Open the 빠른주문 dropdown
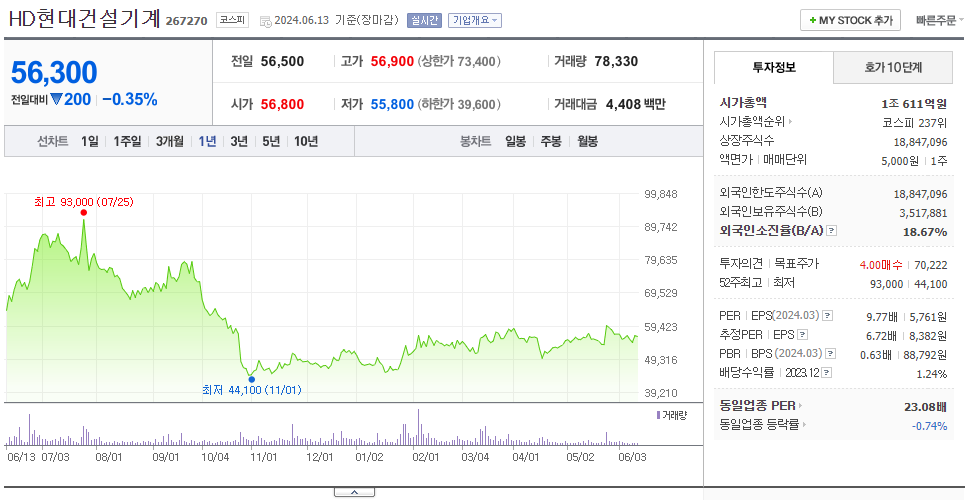This screenshot has height=500, width=968. 940,20
